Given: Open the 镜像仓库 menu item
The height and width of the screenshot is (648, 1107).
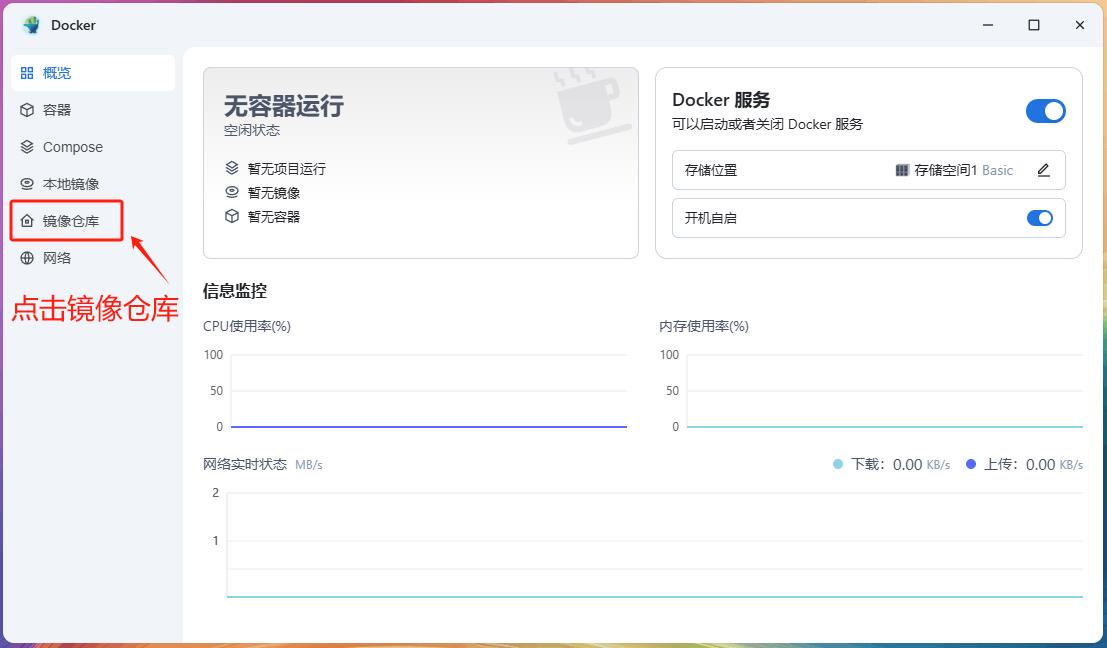Looking at the screenshot, I should click(70, 221).
